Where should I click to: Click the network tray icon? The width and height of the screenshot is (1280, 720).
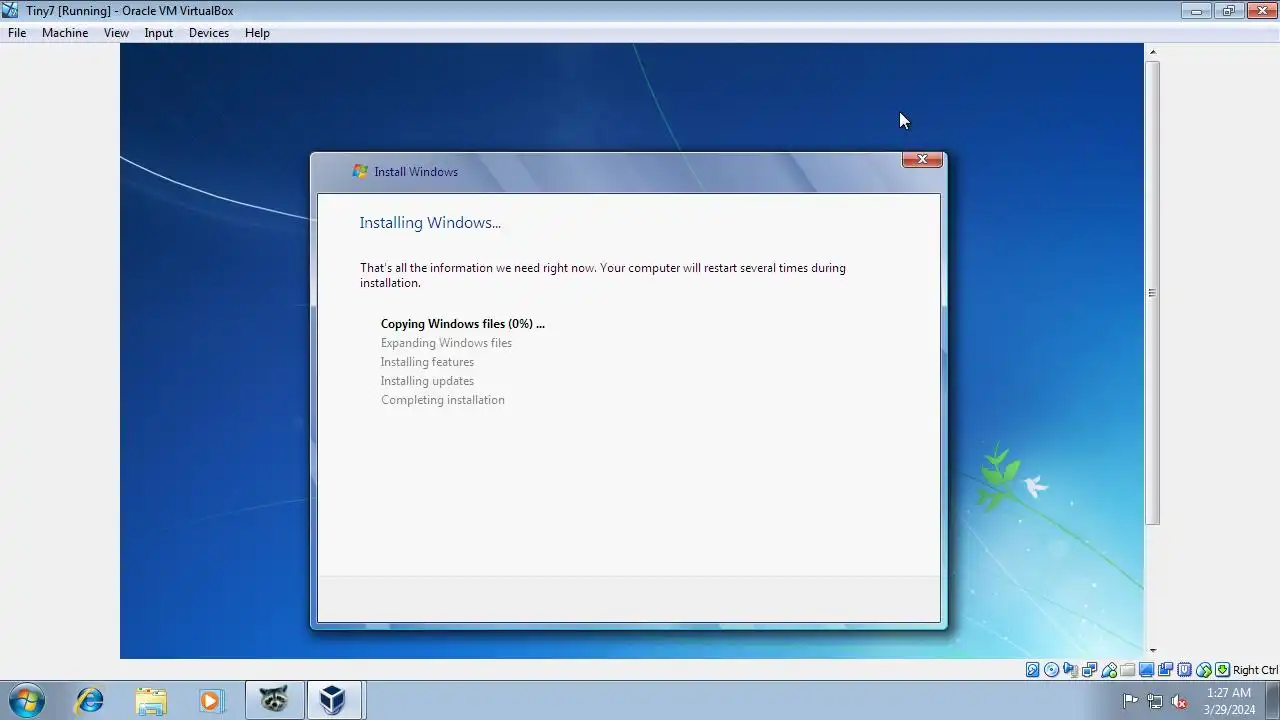(x=1155, y=701)
